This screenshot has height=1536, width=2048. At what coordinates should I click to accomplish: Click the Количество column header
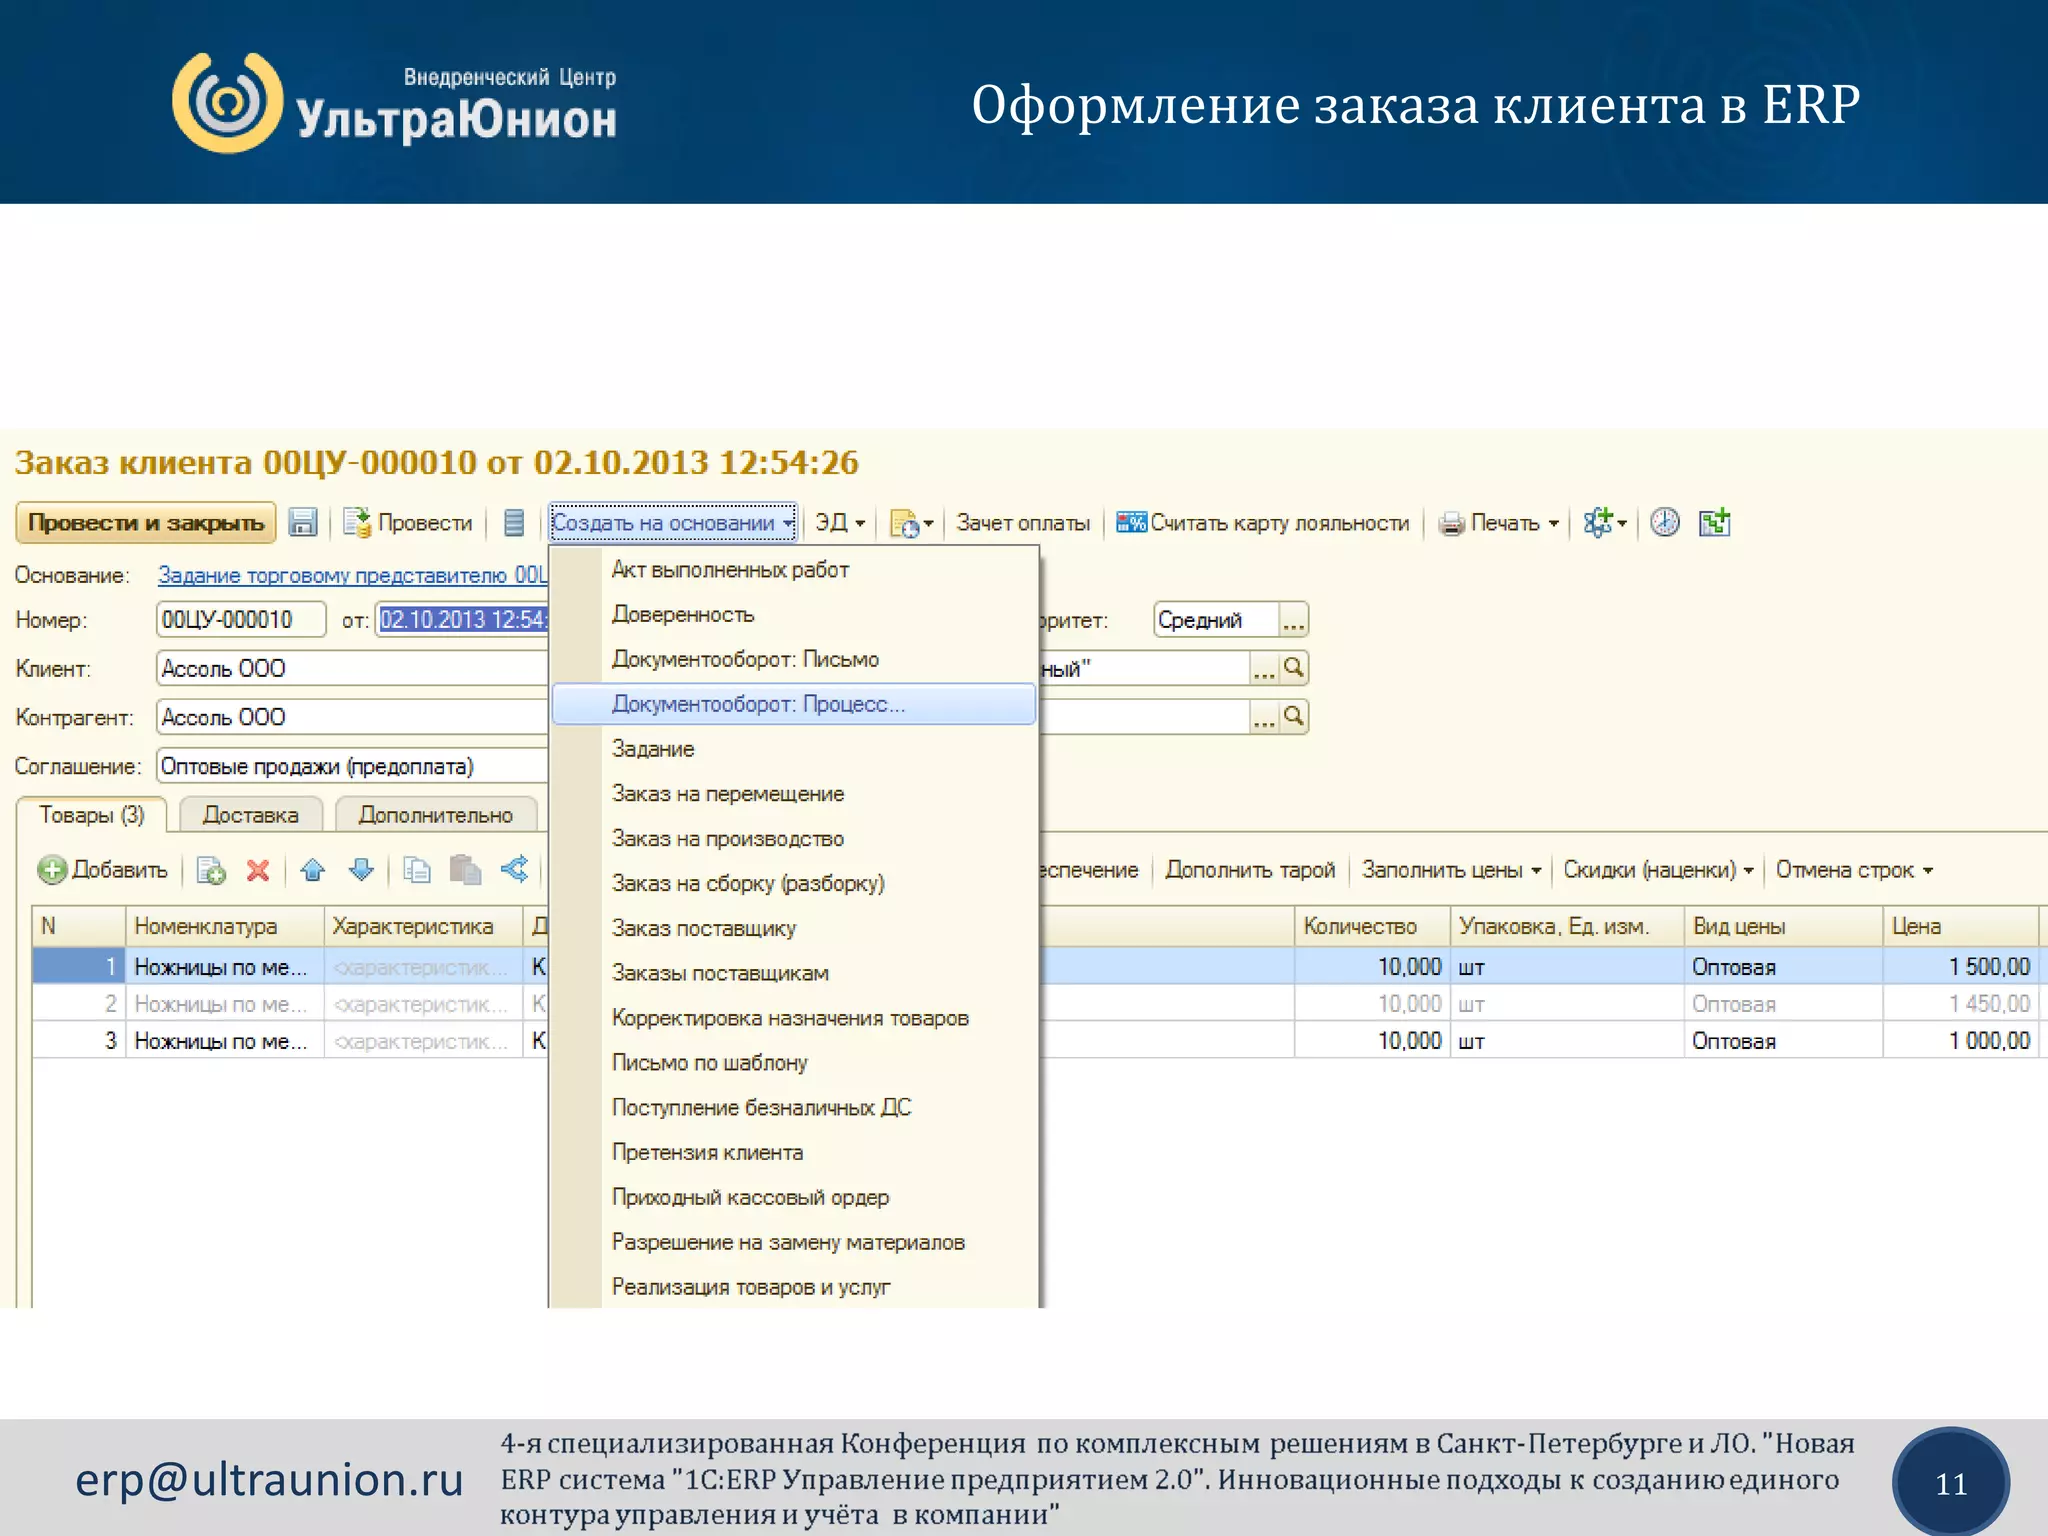point(1372,926)
